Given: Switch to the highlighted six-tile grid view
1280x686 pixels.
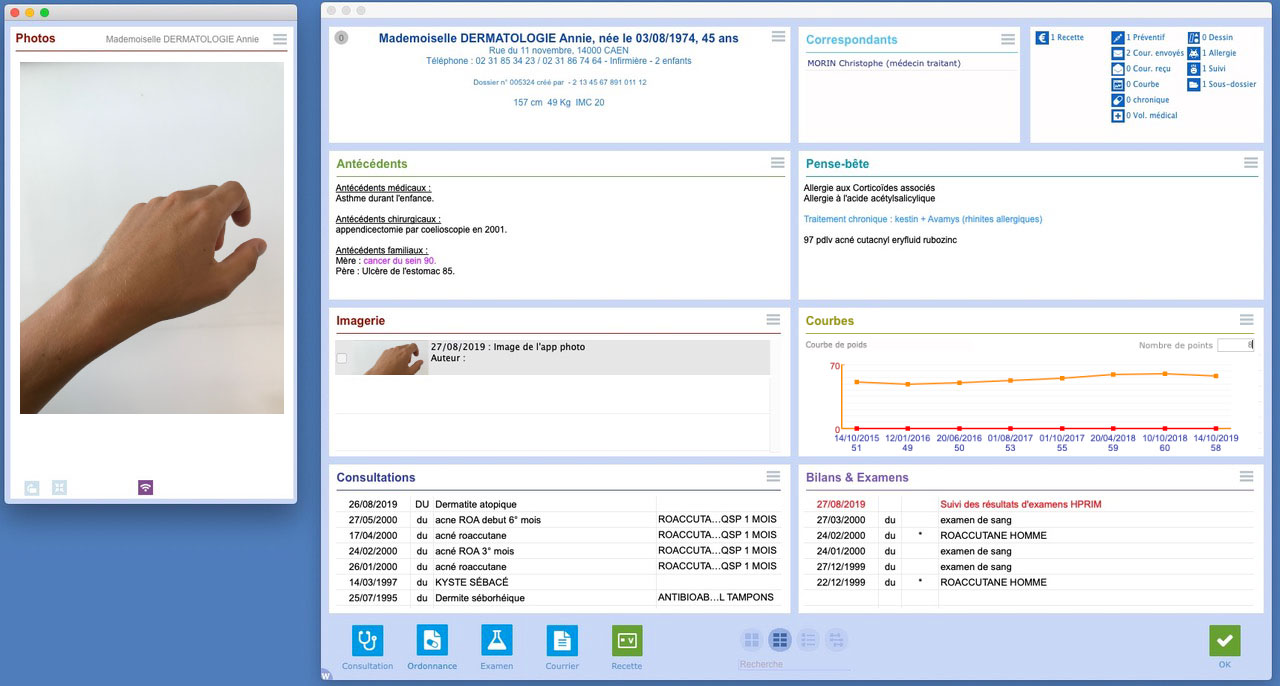Looking at the screenshot, I should pos(780,639).
